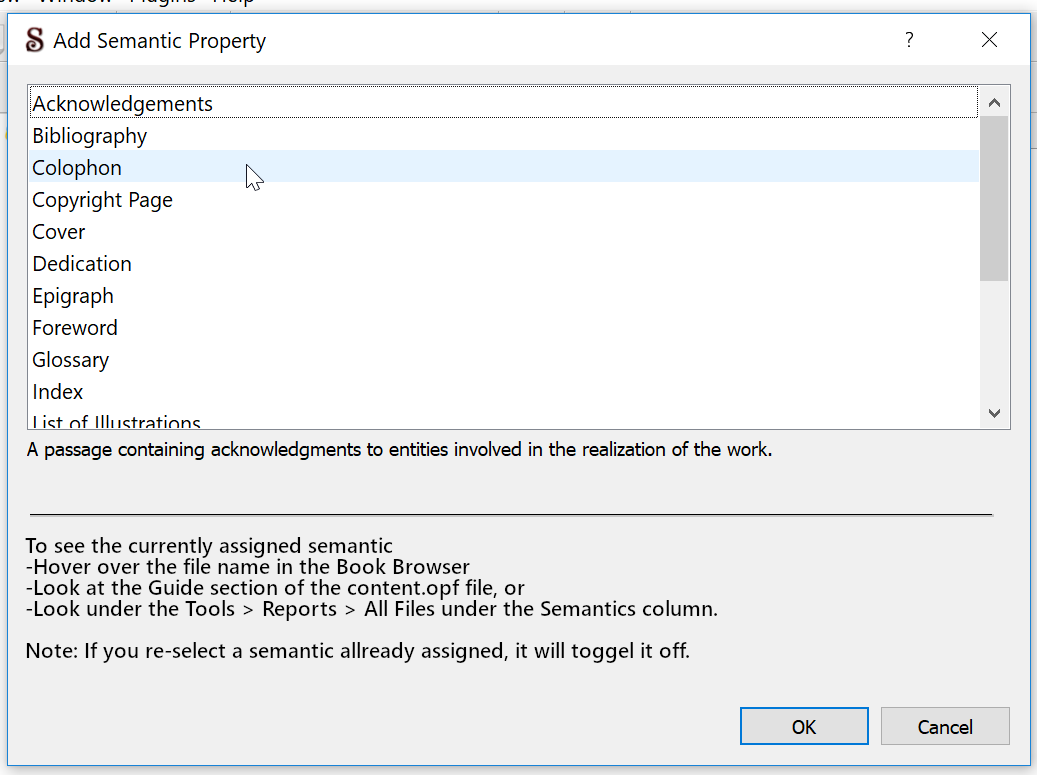Select the Bibliography entry
The height and width of the screenshot is (775, 1037).
pyautogui.click(x=90, y=136)
